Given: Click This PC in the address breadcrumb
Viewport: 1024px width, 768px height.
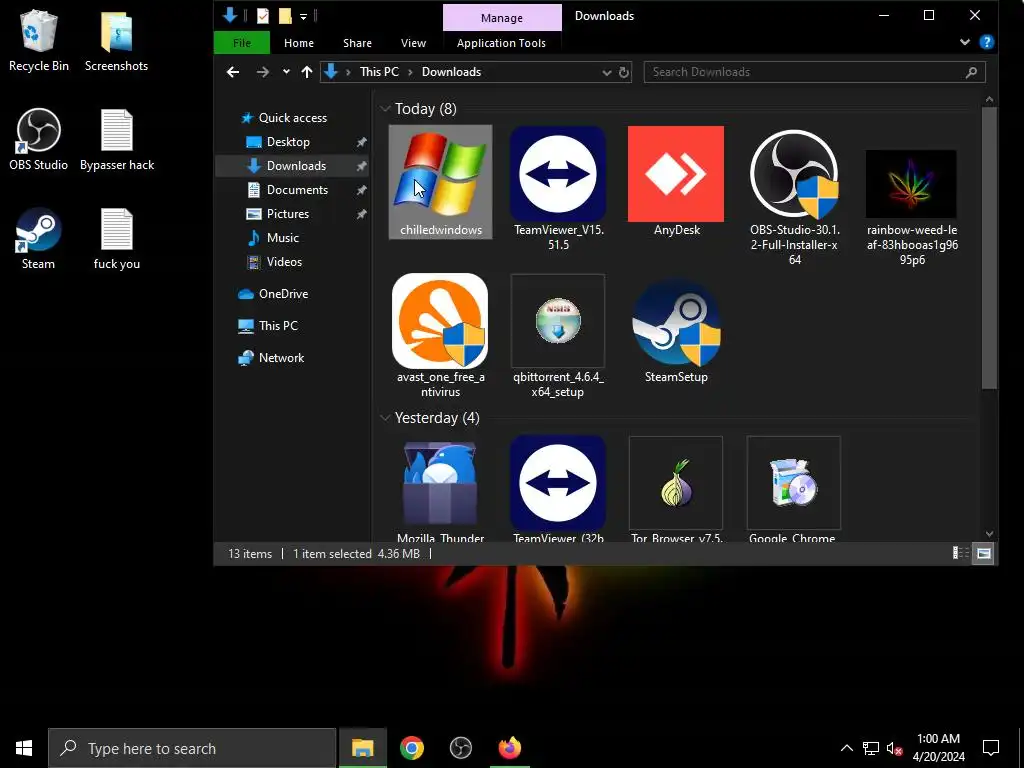Looking at the screenshot, I should pyautogui.click(x=379, y=72).
